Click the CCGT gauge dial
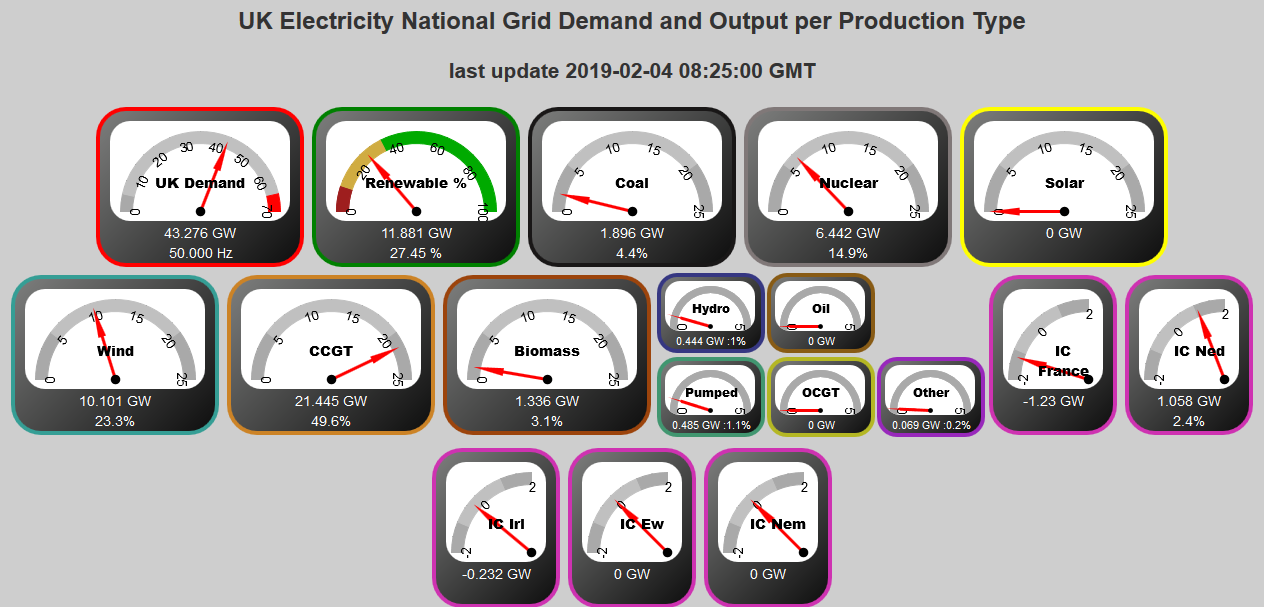This screenshot has width=1264, height=607. (331, 339)
